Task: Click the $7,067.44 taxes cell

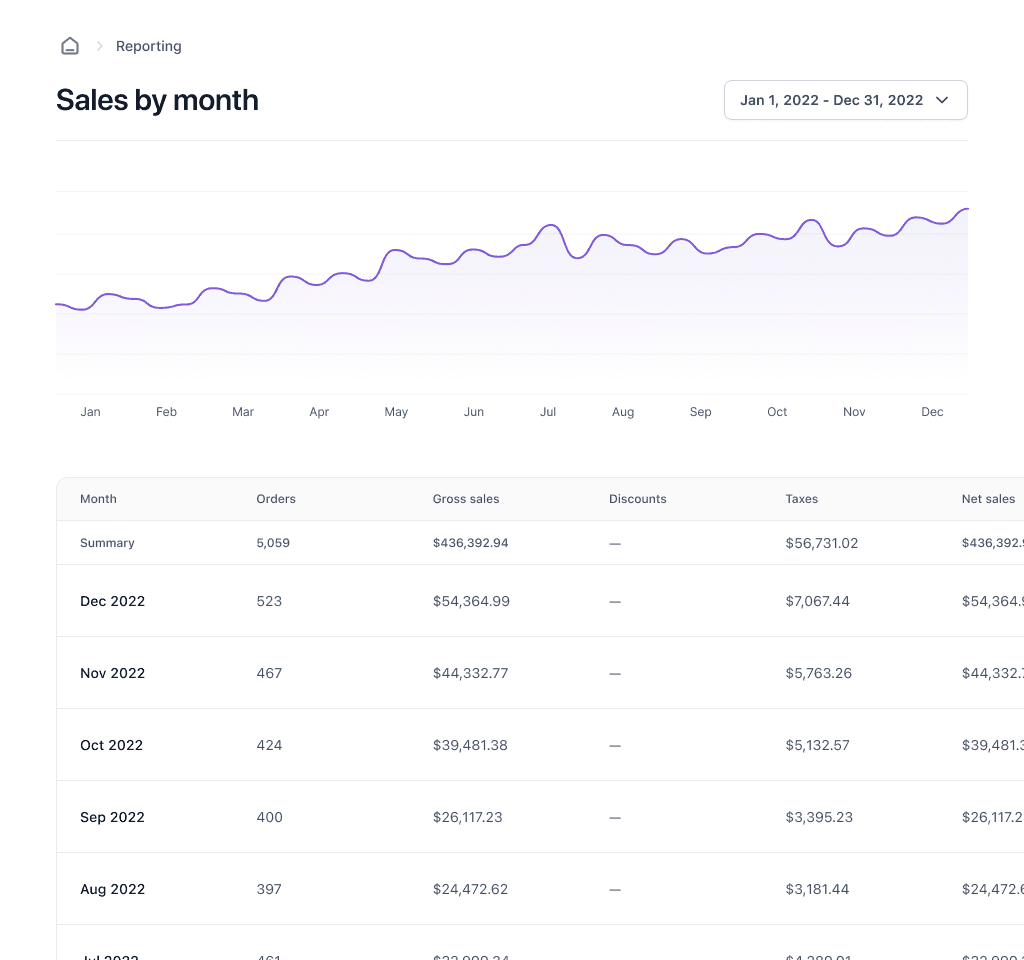Action: [x=817, y=601]
